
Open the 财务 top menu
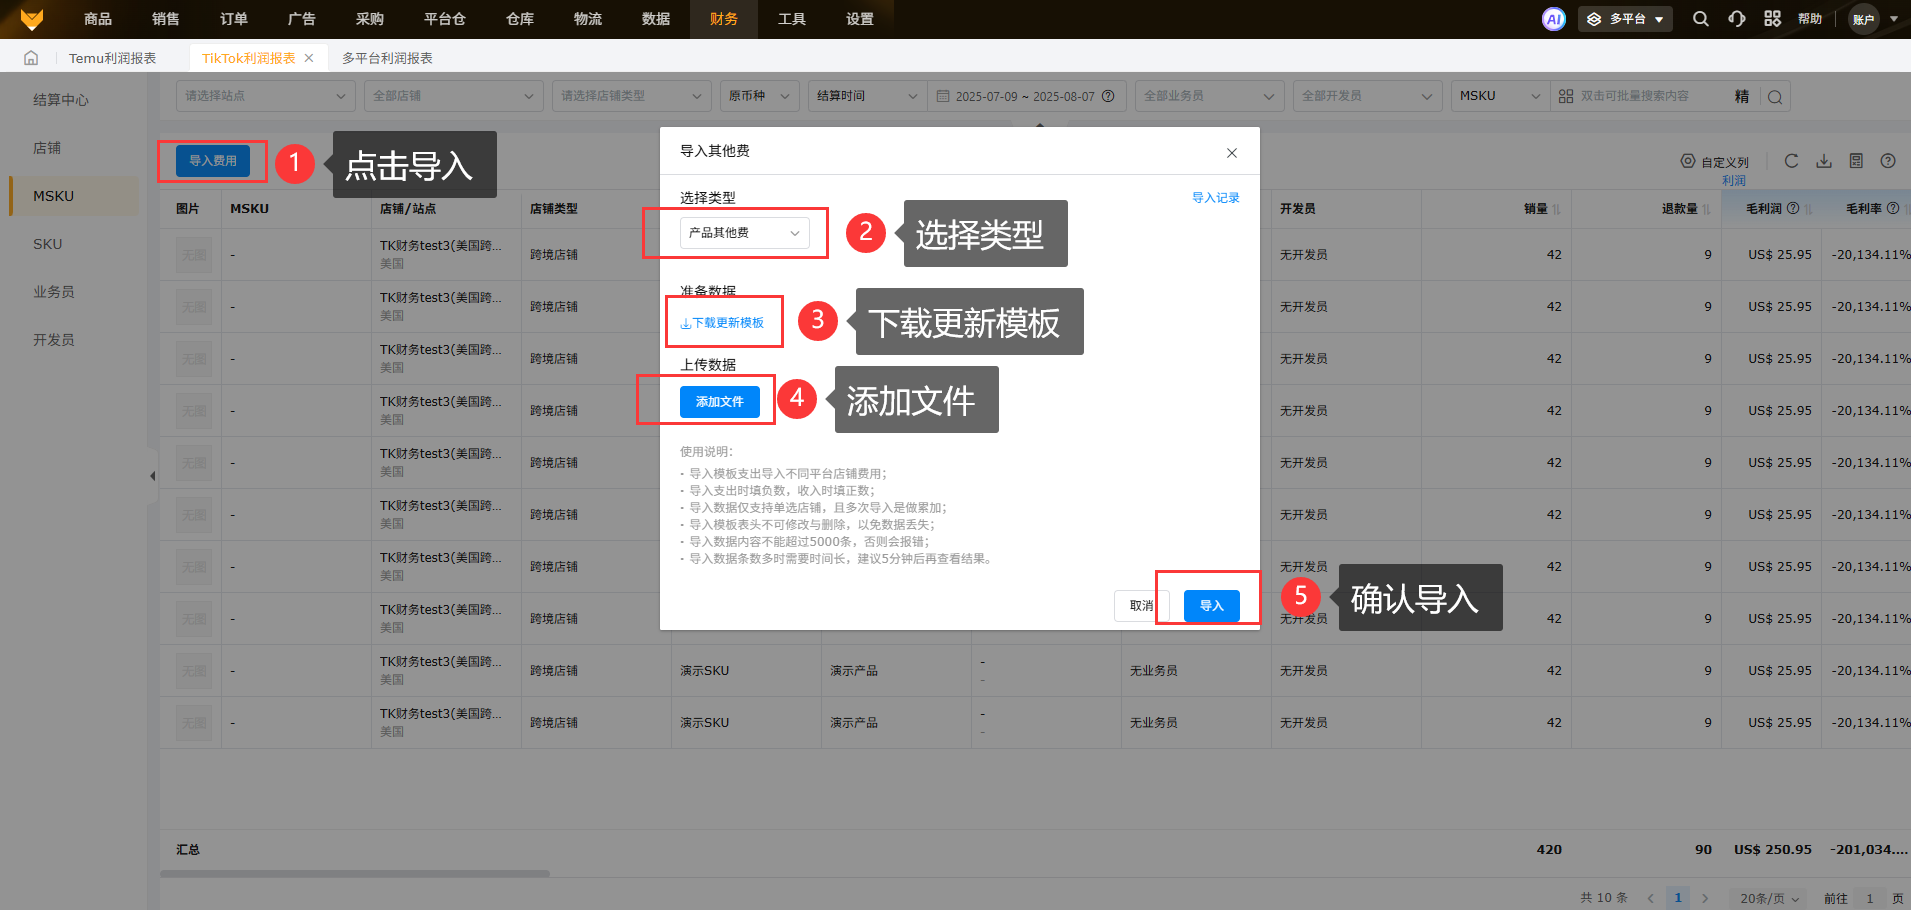[x=723, y=19]
